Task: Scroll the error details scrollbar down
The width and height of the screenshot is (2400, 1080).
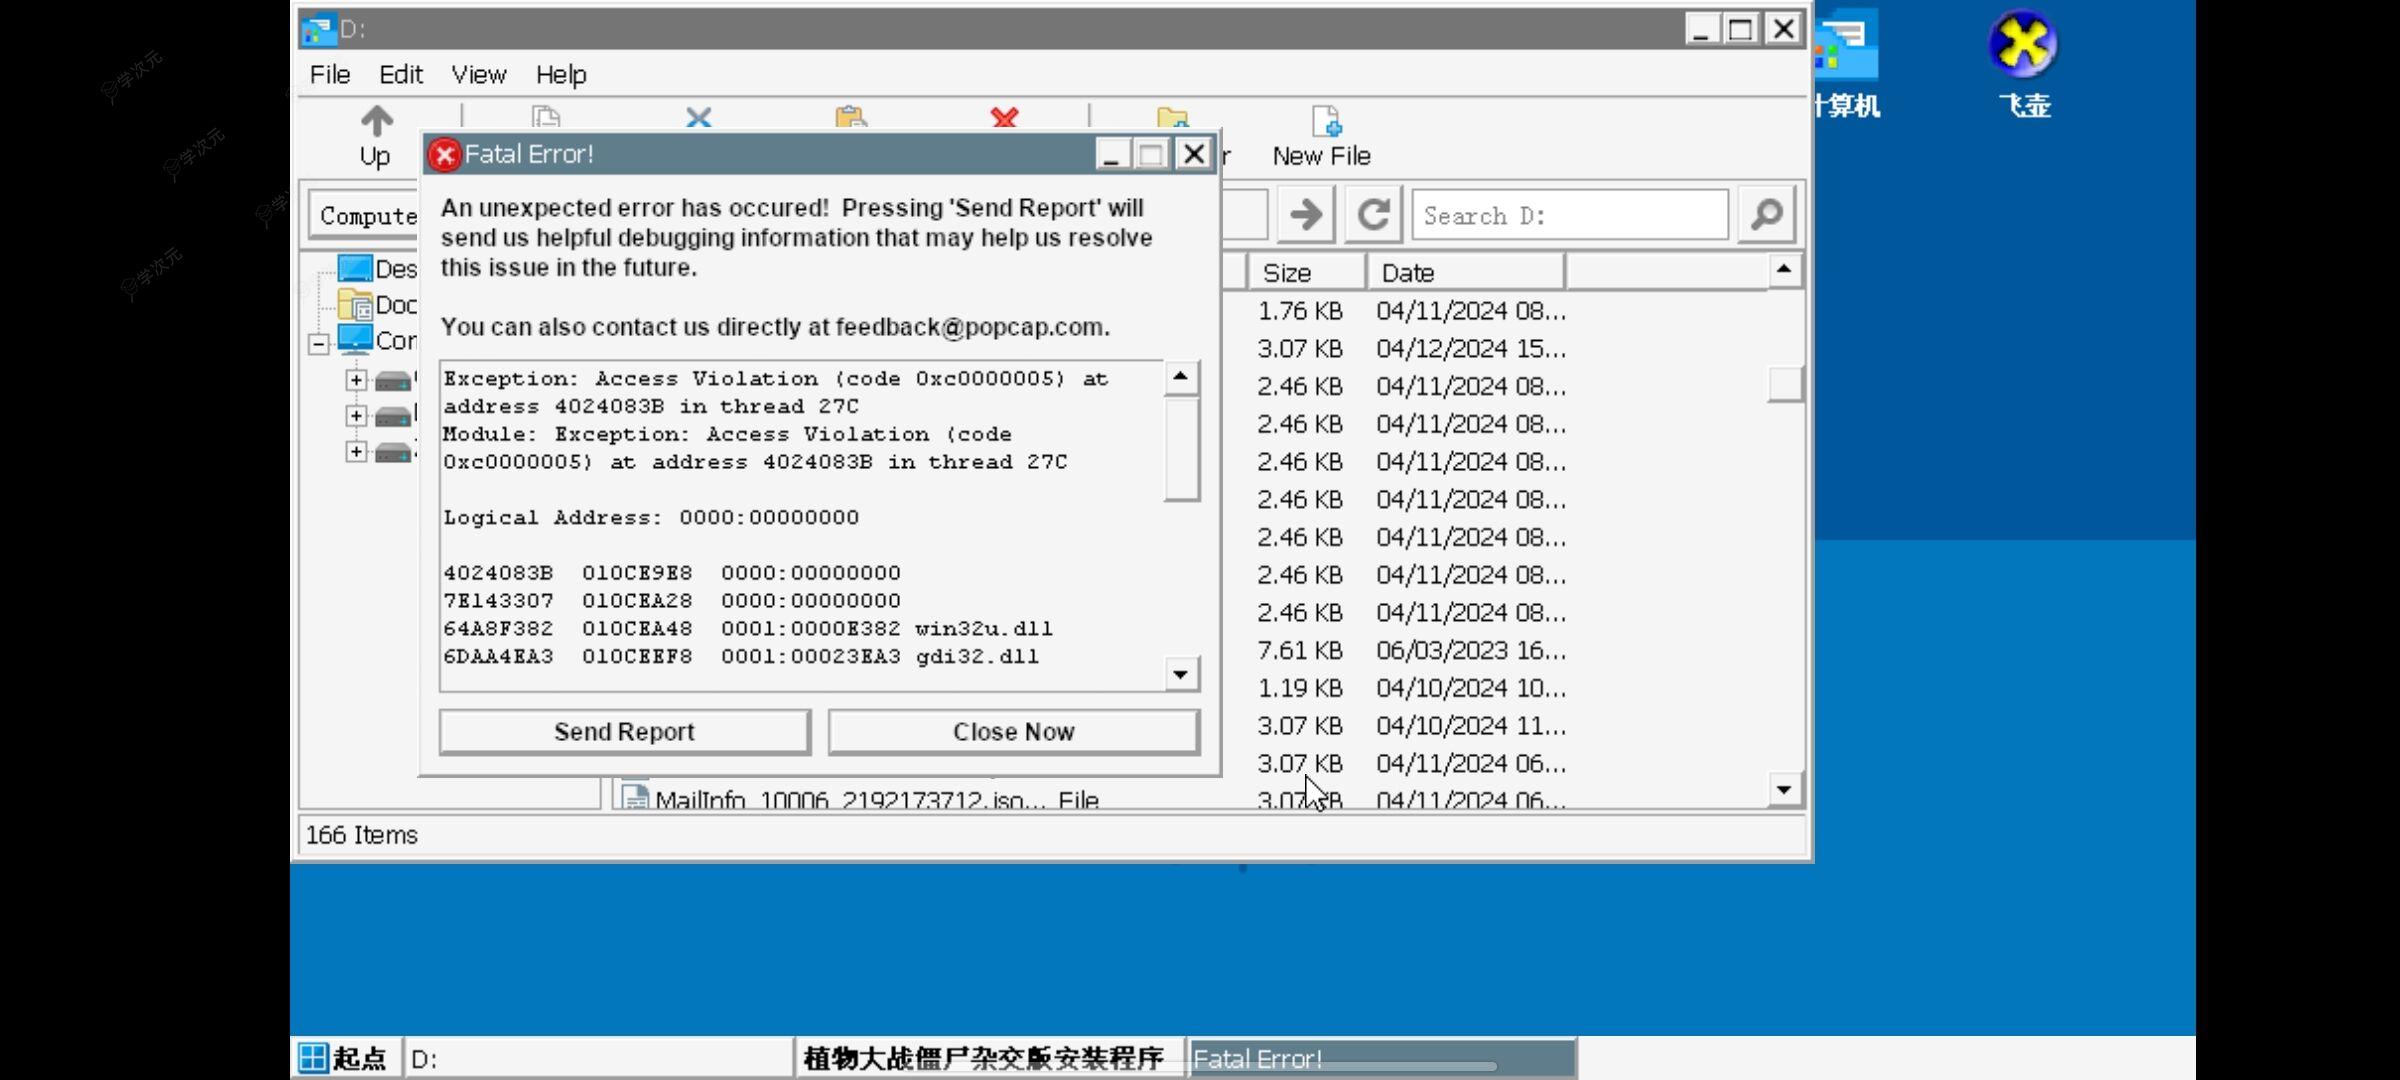Action: [1182, 673]
